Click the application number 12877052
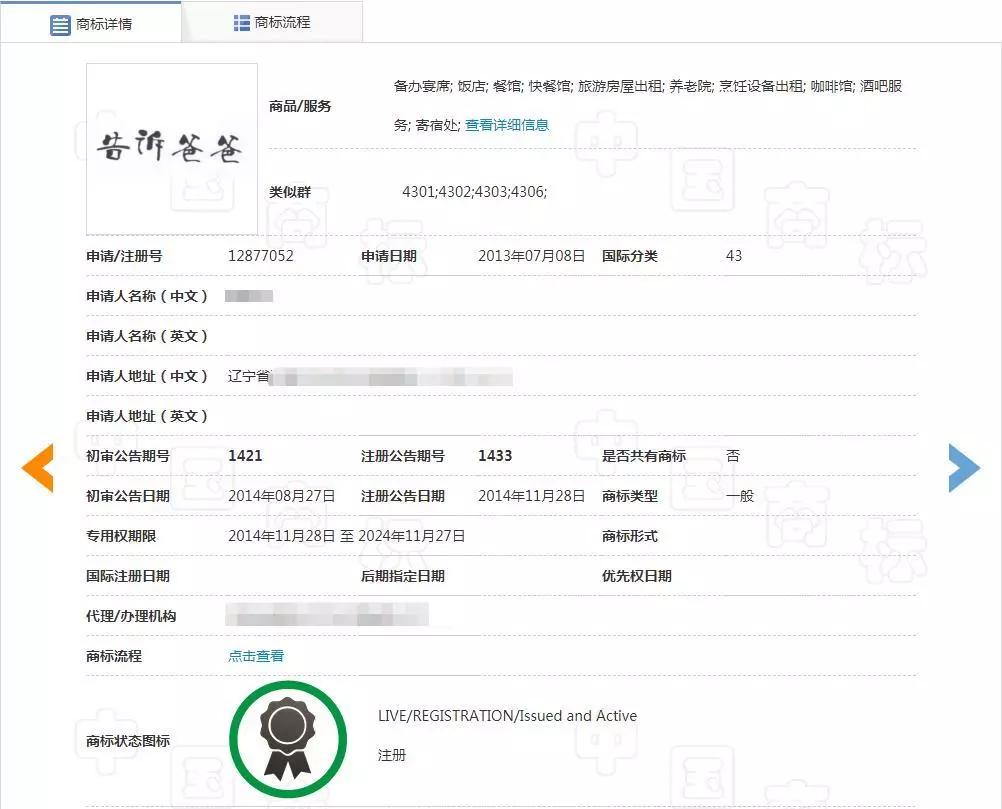Image resolution: width=1002 pixels, height=809 pixels. (x=261, y=256)
